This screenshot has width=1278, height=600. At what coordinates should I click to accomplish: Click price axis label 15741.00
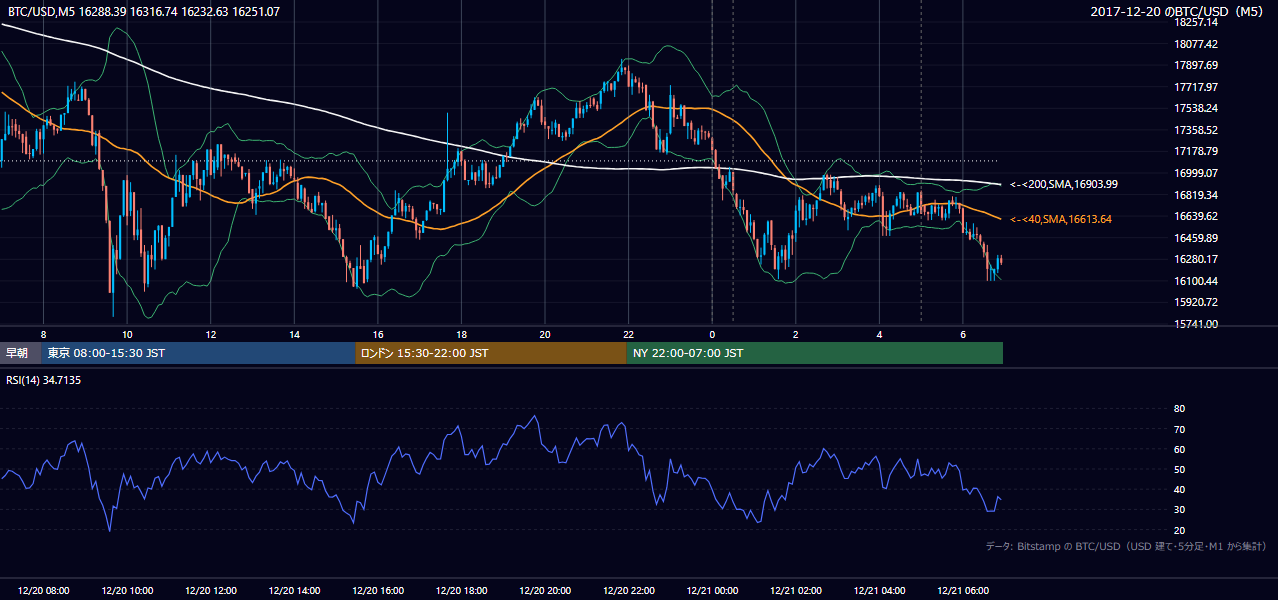pyautogui.click(x=1196, y=324)
